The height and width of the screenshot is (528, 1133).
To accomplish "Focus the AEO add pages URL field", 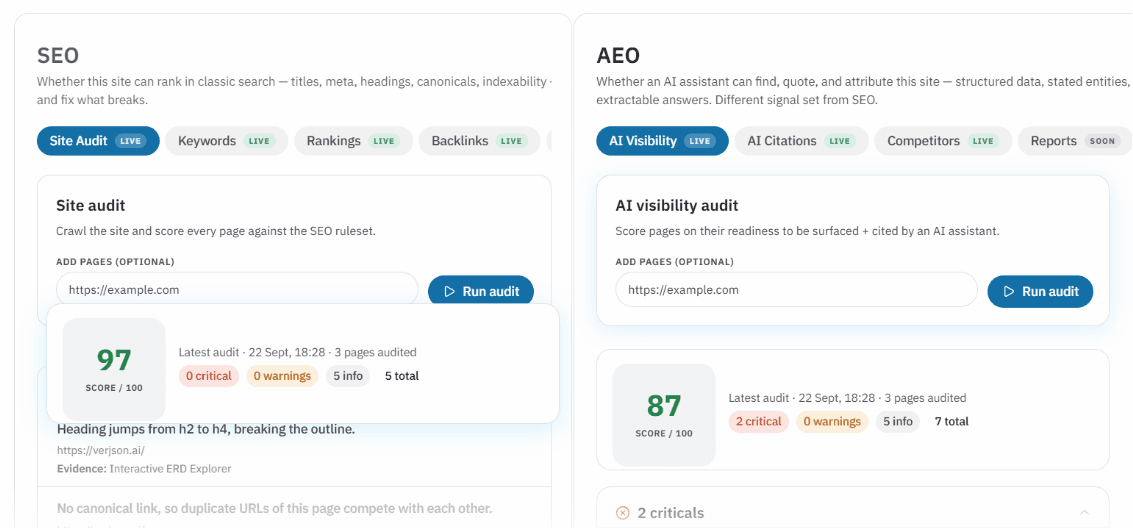I will click(796, 290).
